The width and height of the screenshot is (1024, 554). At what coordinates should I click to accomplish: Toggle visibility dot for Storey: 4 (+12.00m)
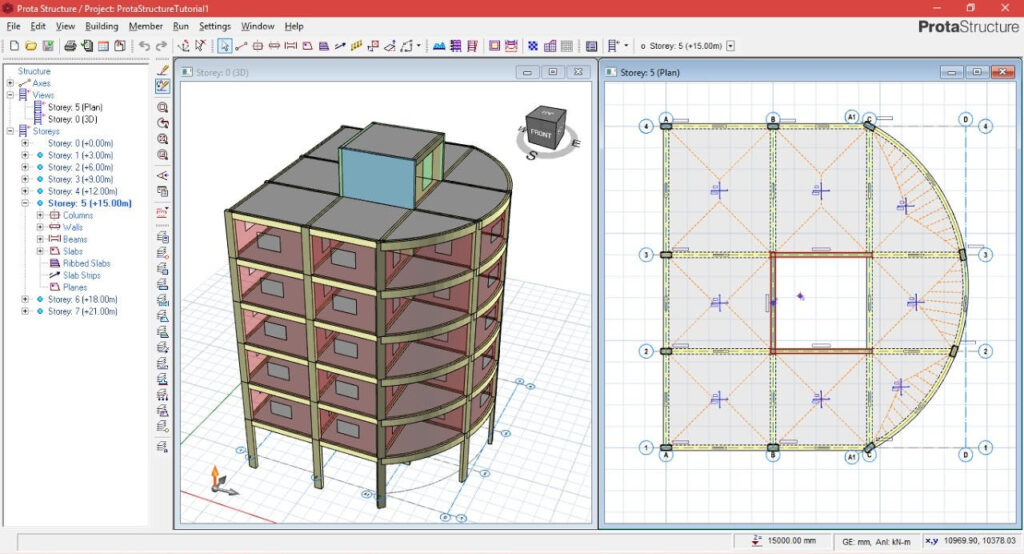40,191
